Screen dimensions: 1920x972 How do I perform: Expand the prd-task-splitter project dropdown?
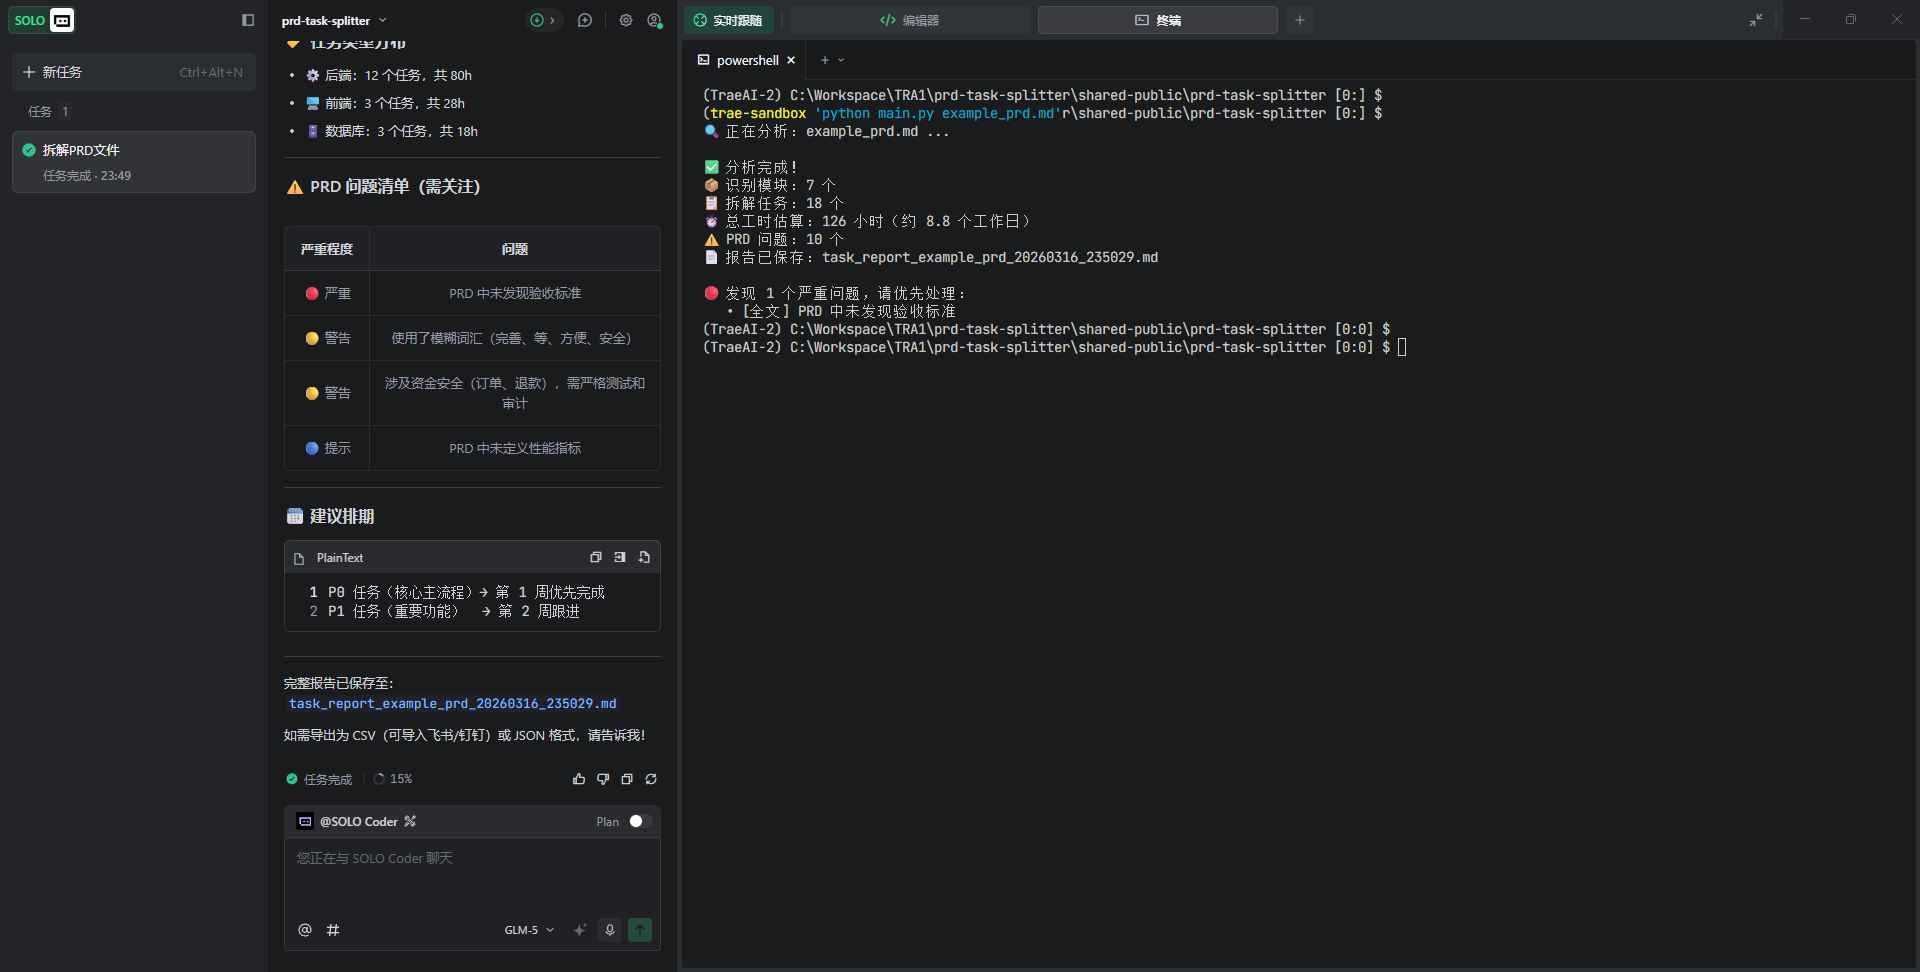tap(382, 20)
